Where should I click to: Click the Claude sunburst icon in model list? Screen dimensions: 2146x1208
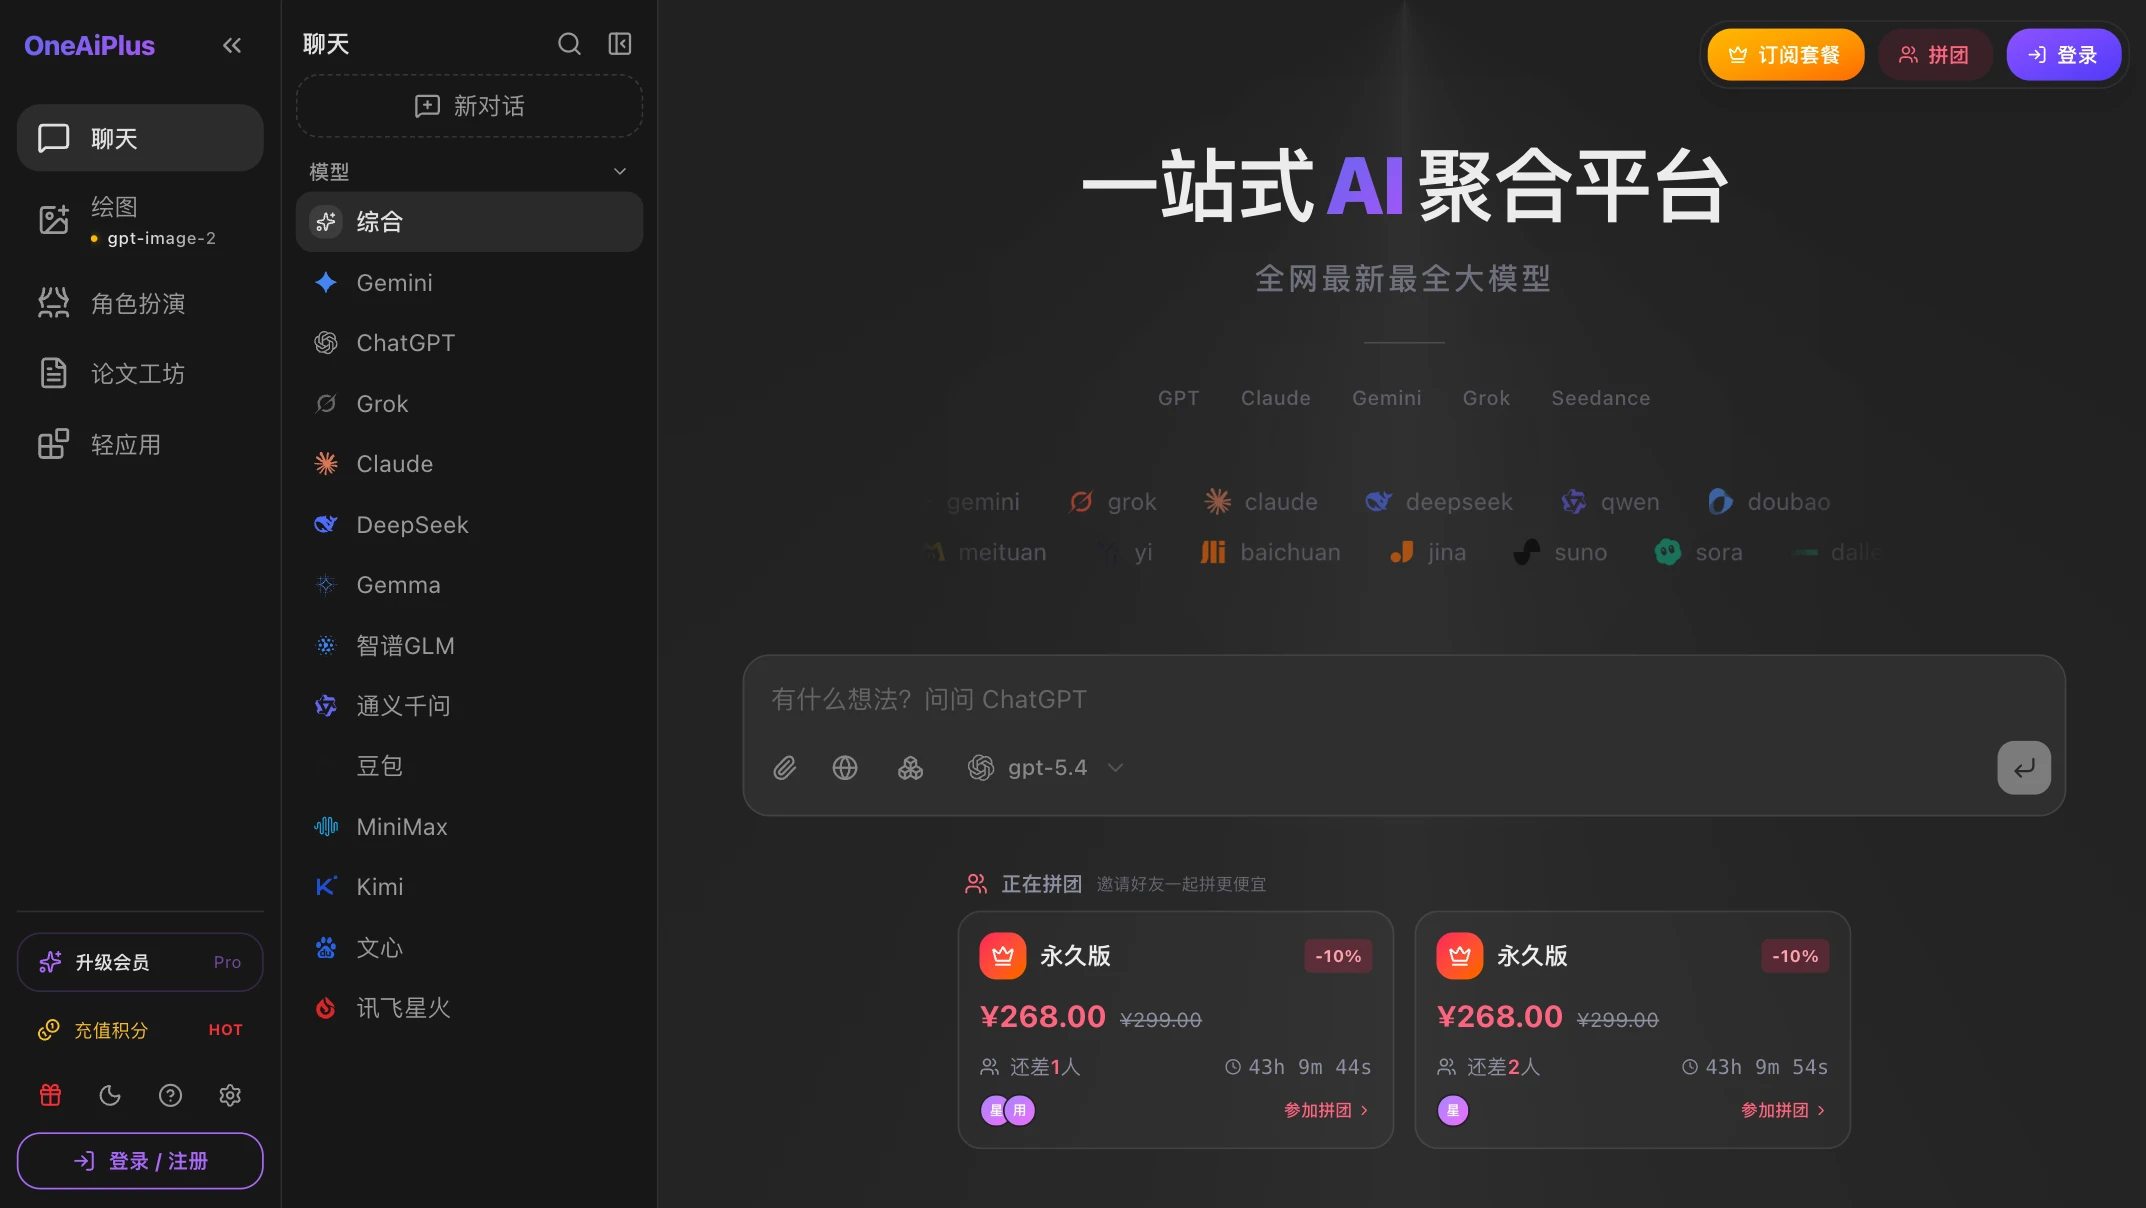326,464
